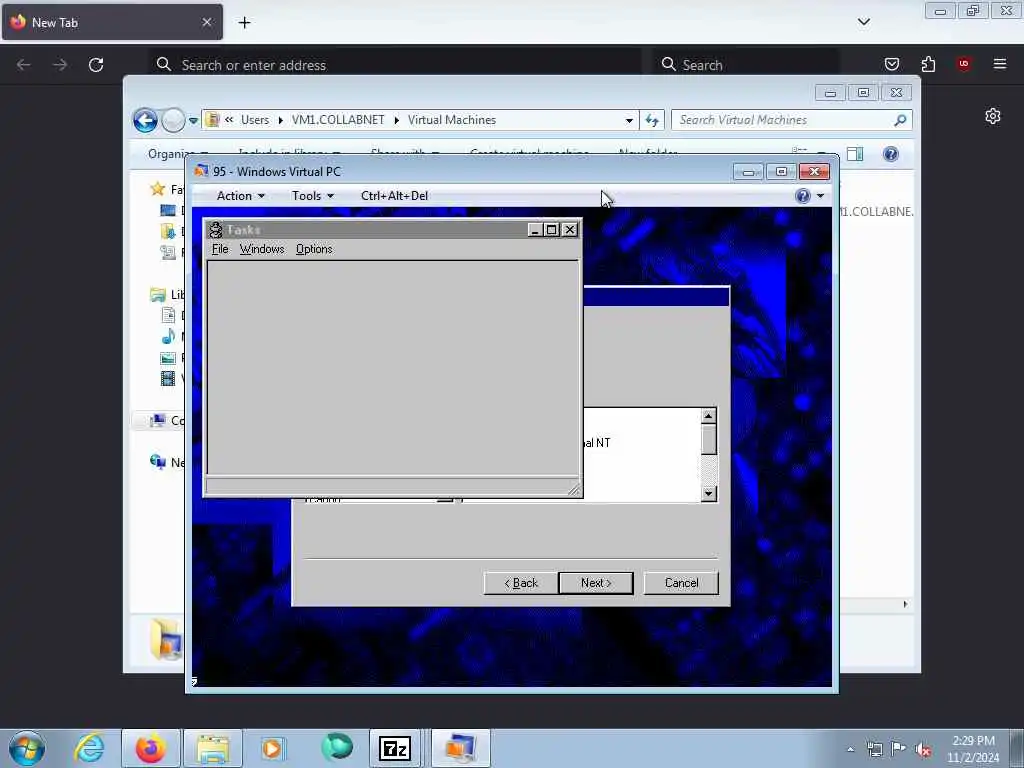Open Explorer help button
1024x768 pixels.
pyautogui.click(x=890, y=154)
